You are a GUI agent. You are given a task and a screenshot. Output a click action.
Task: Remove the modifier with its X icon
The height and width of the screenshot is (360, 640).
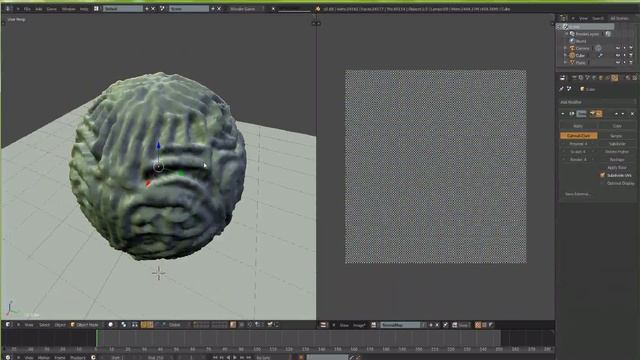[x=633, y=114]
